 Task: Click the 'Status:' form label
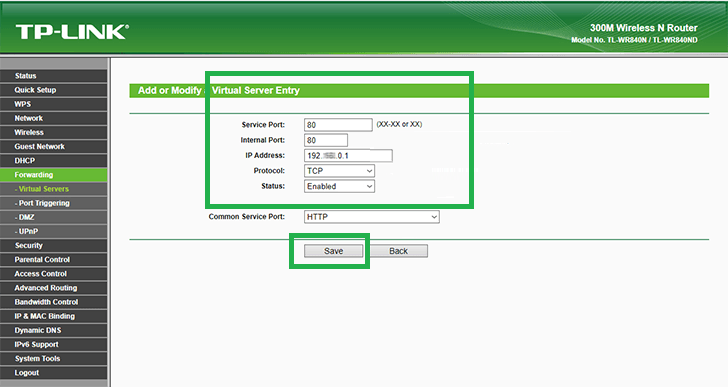(x=273, y=186)
